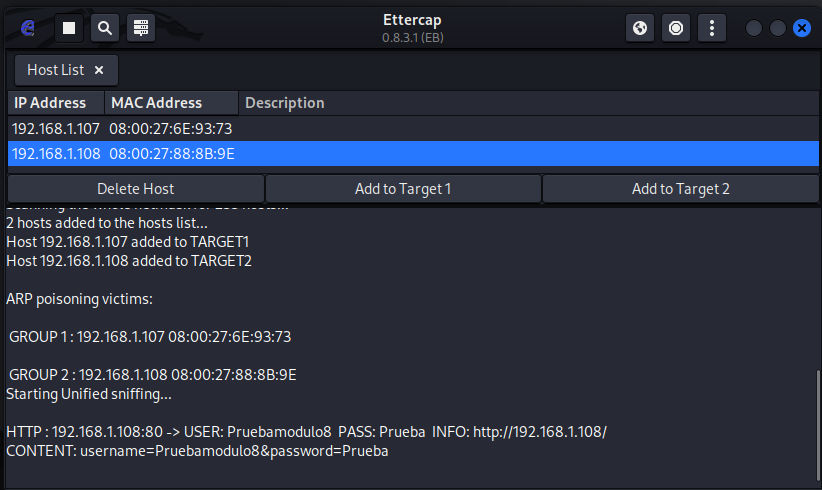Click the Ettercap logo icon

point(28,28)
